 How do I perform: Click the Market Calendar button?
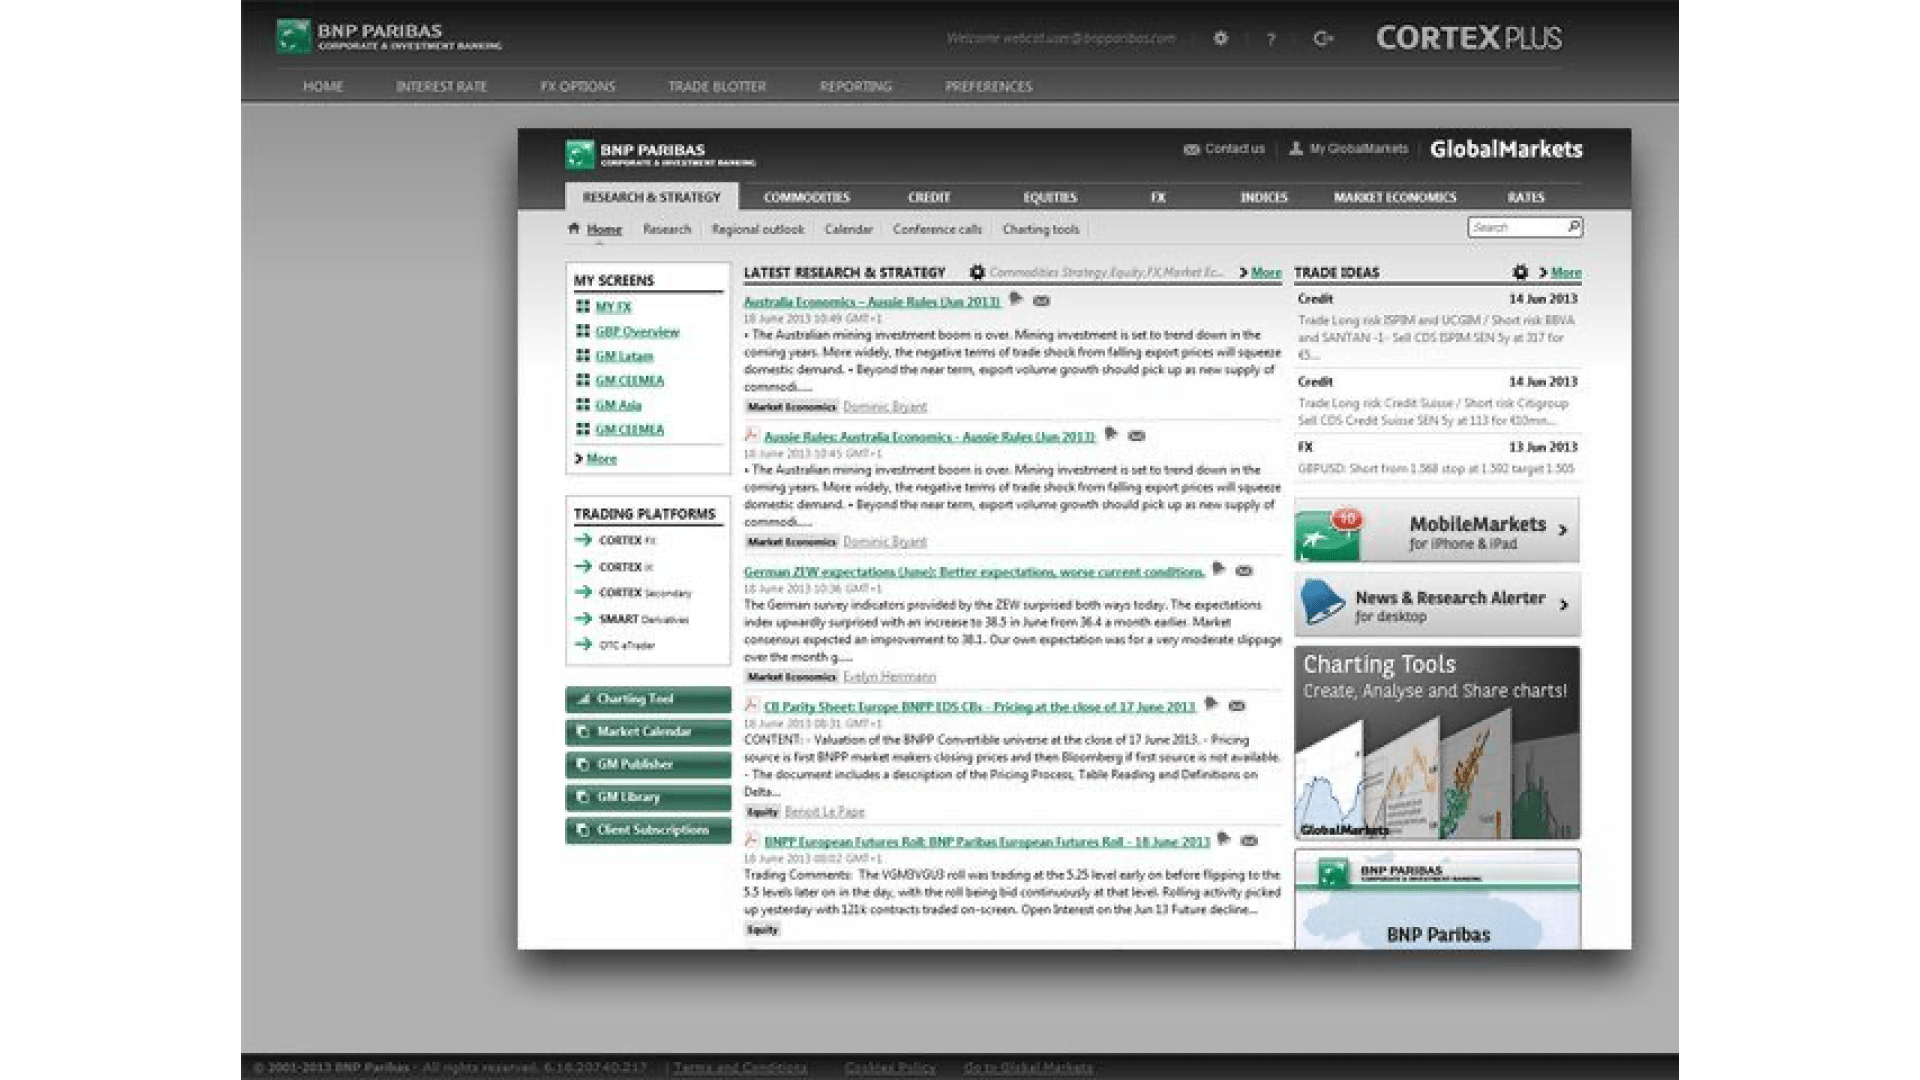click(x=648, y=732)
